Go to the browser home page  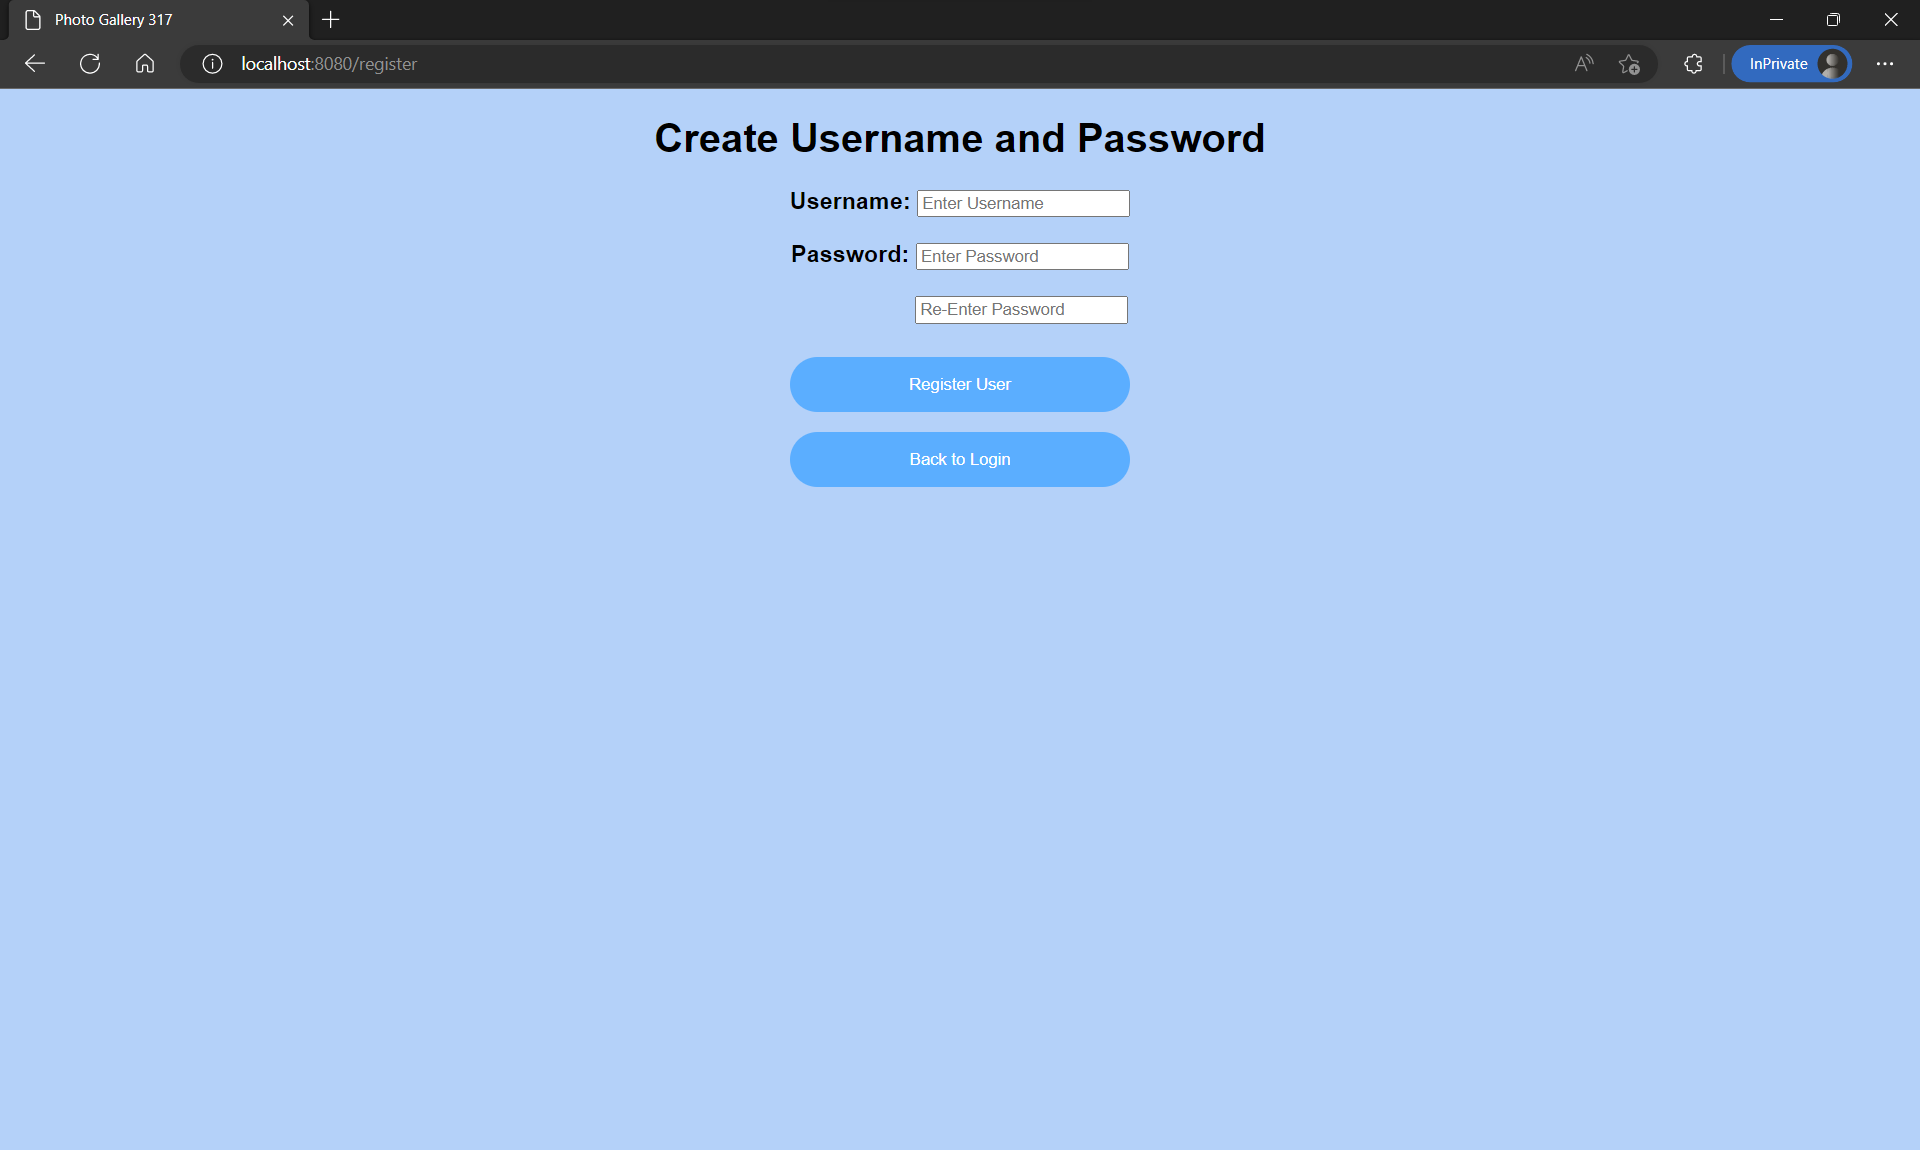pos(145,64)
